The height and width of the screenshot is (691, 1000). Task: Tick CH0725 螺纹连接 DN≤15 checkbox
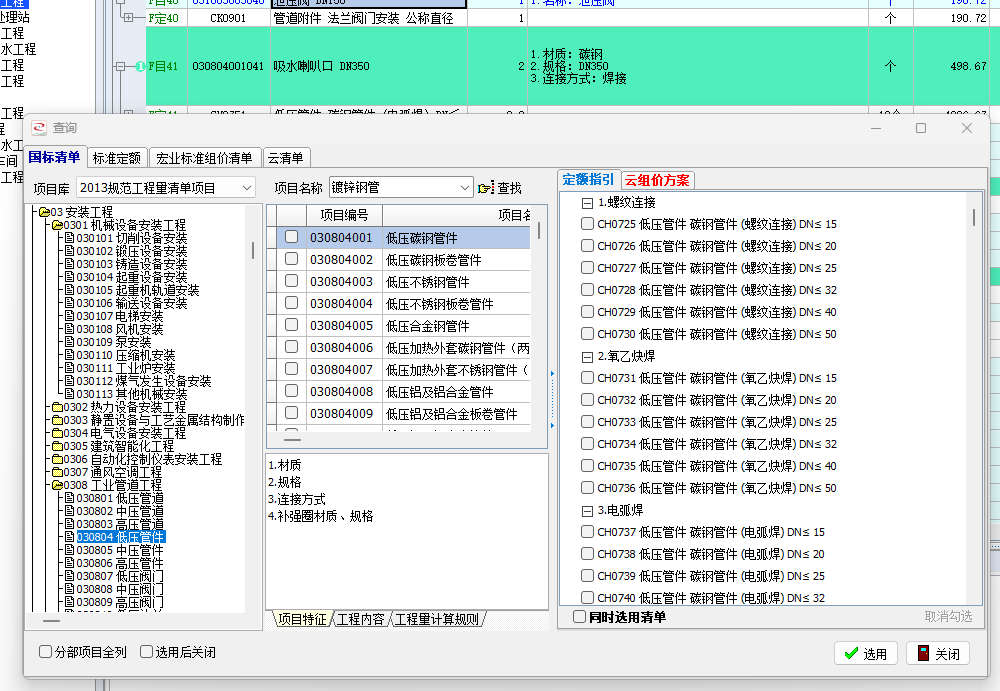(587, 223)
